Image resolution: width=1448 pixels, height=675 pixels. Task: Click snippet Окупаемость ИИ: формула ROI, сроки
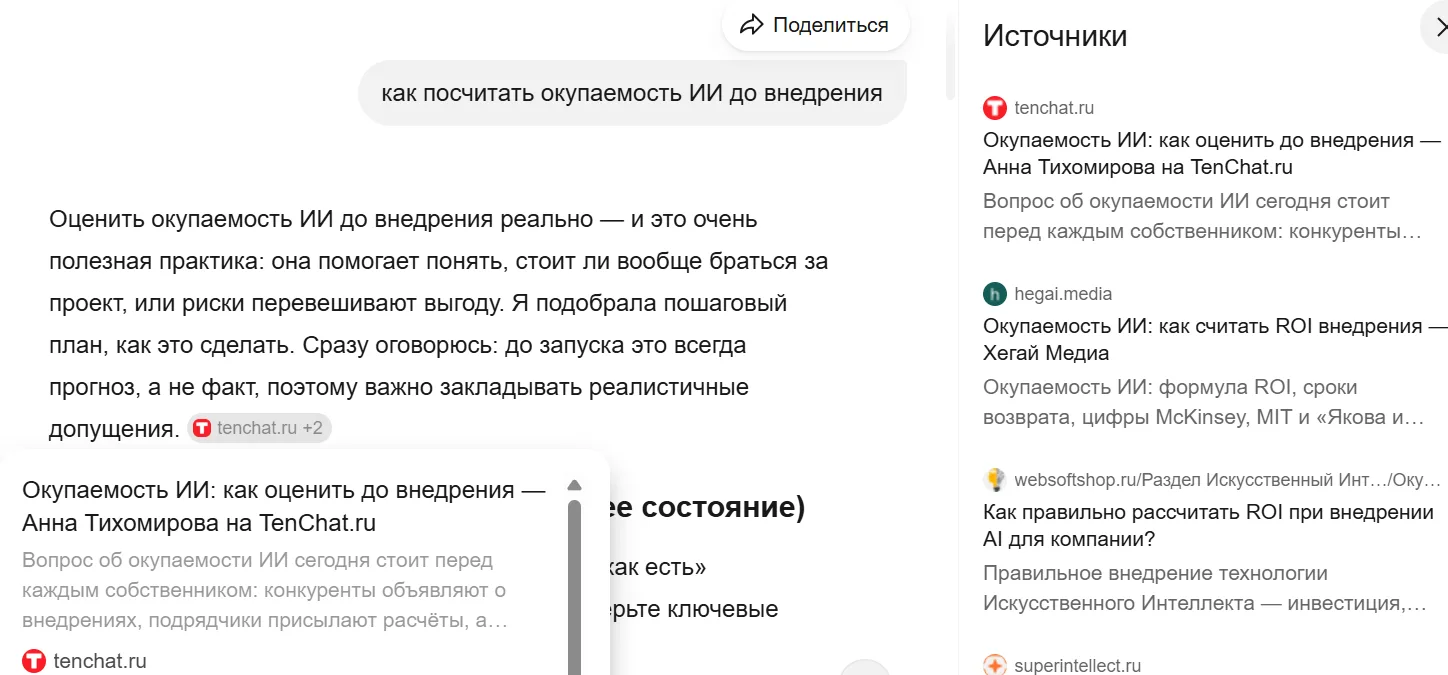tap(1203, 402)
